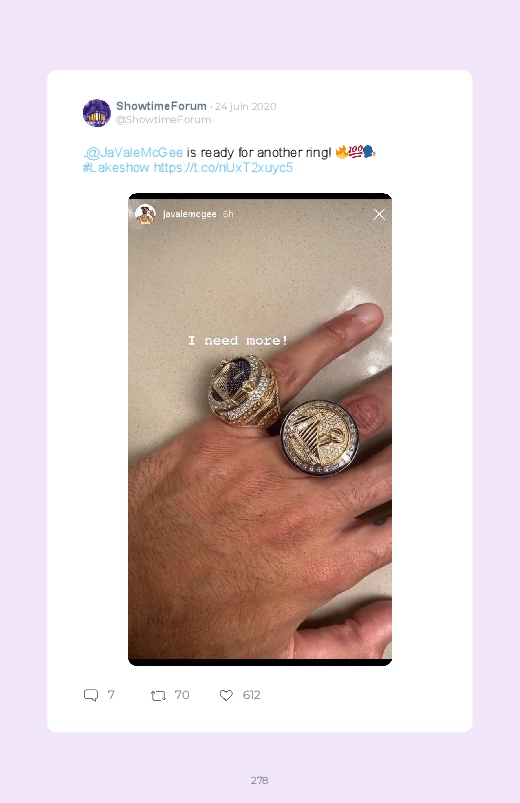Click the ShowtimeForum display name
Image resolution: width=520 pixels, height=803 pixels.
coord(161,106)
